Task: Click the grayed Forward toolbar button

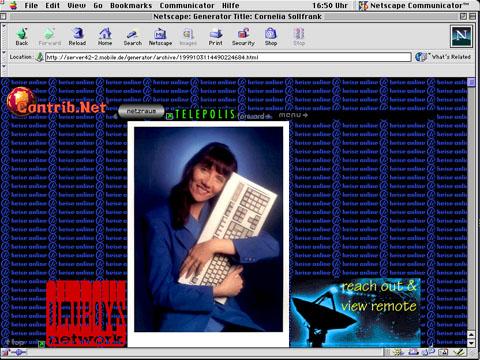Action: (x=50, y=37)
